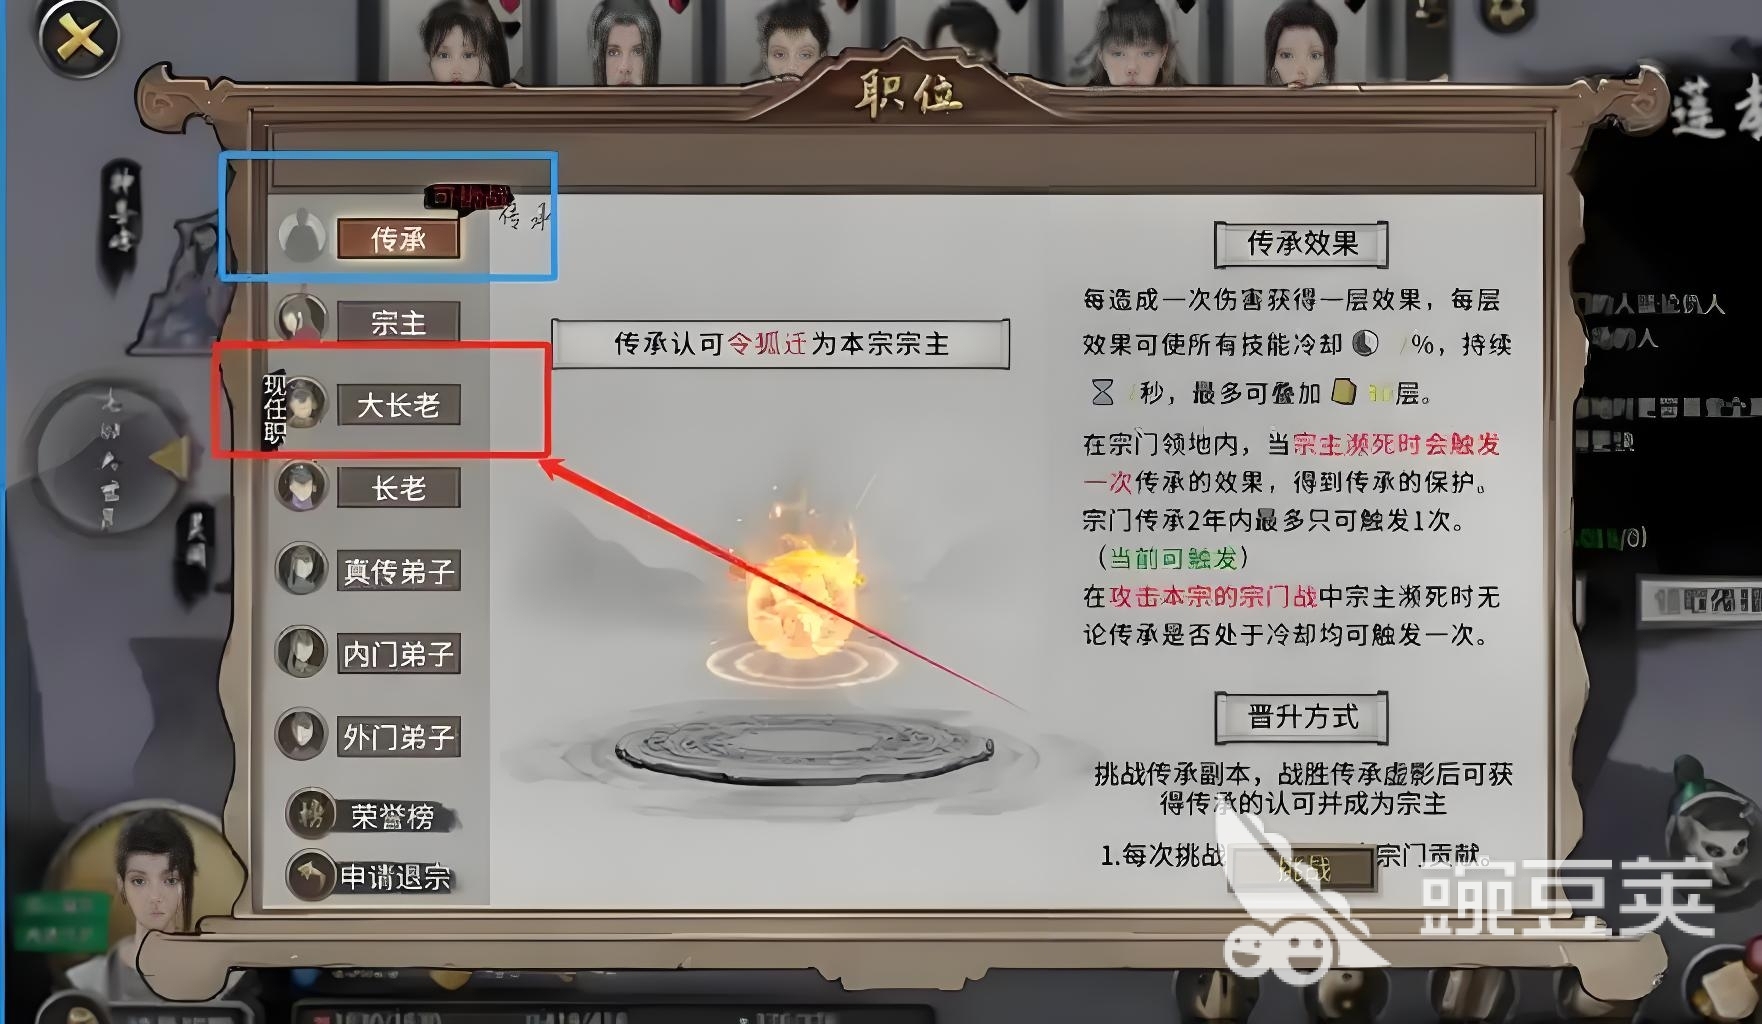Click the 大长老 avatar portrait icon

coord(303,403)
